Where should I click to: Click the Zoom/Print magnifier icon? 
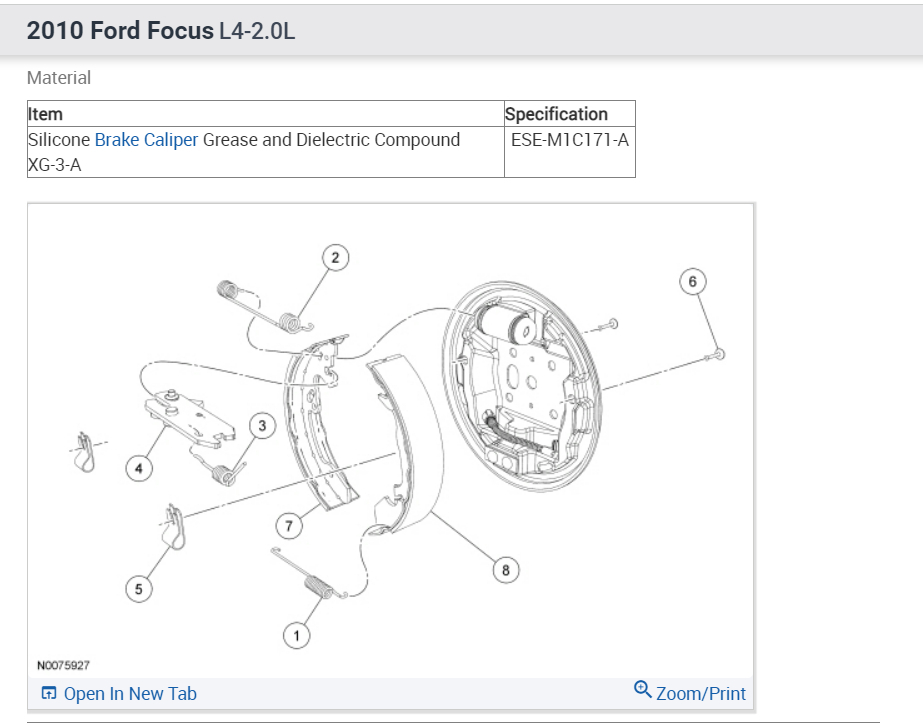[643, 689]
